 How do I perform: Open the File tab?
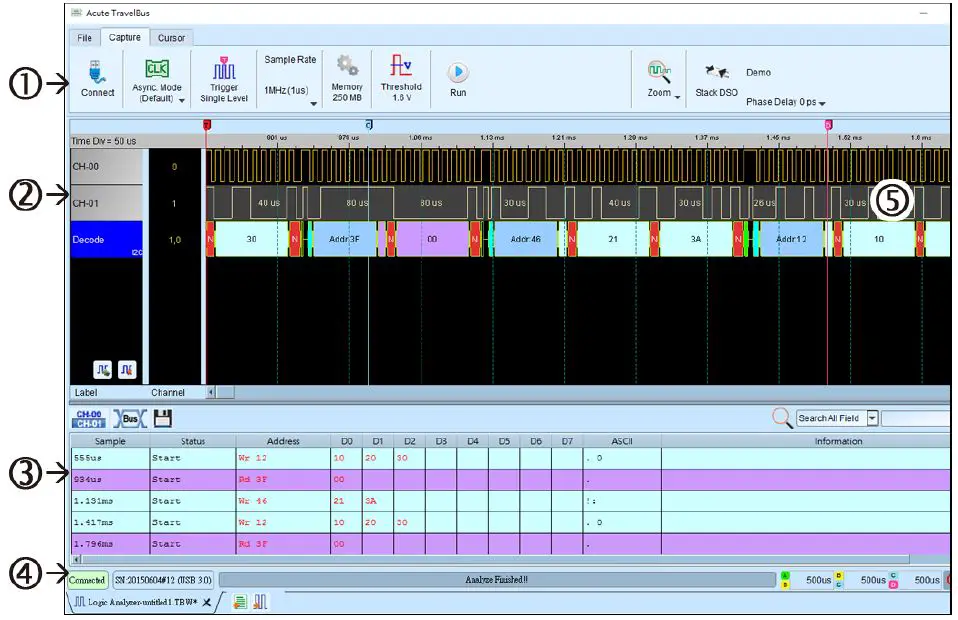(84, 38)
